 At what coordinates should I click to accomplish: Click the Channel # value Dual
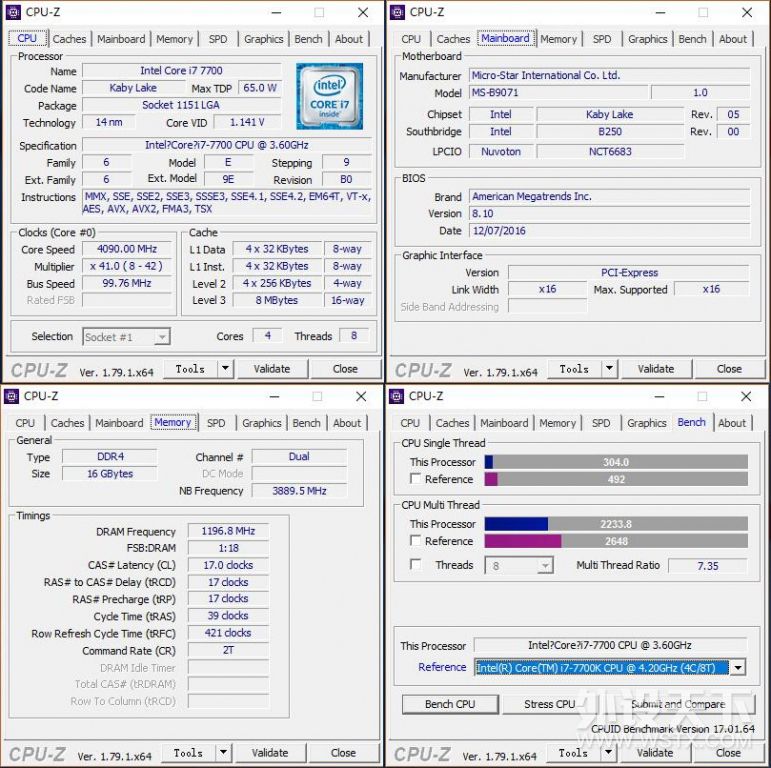299,456
